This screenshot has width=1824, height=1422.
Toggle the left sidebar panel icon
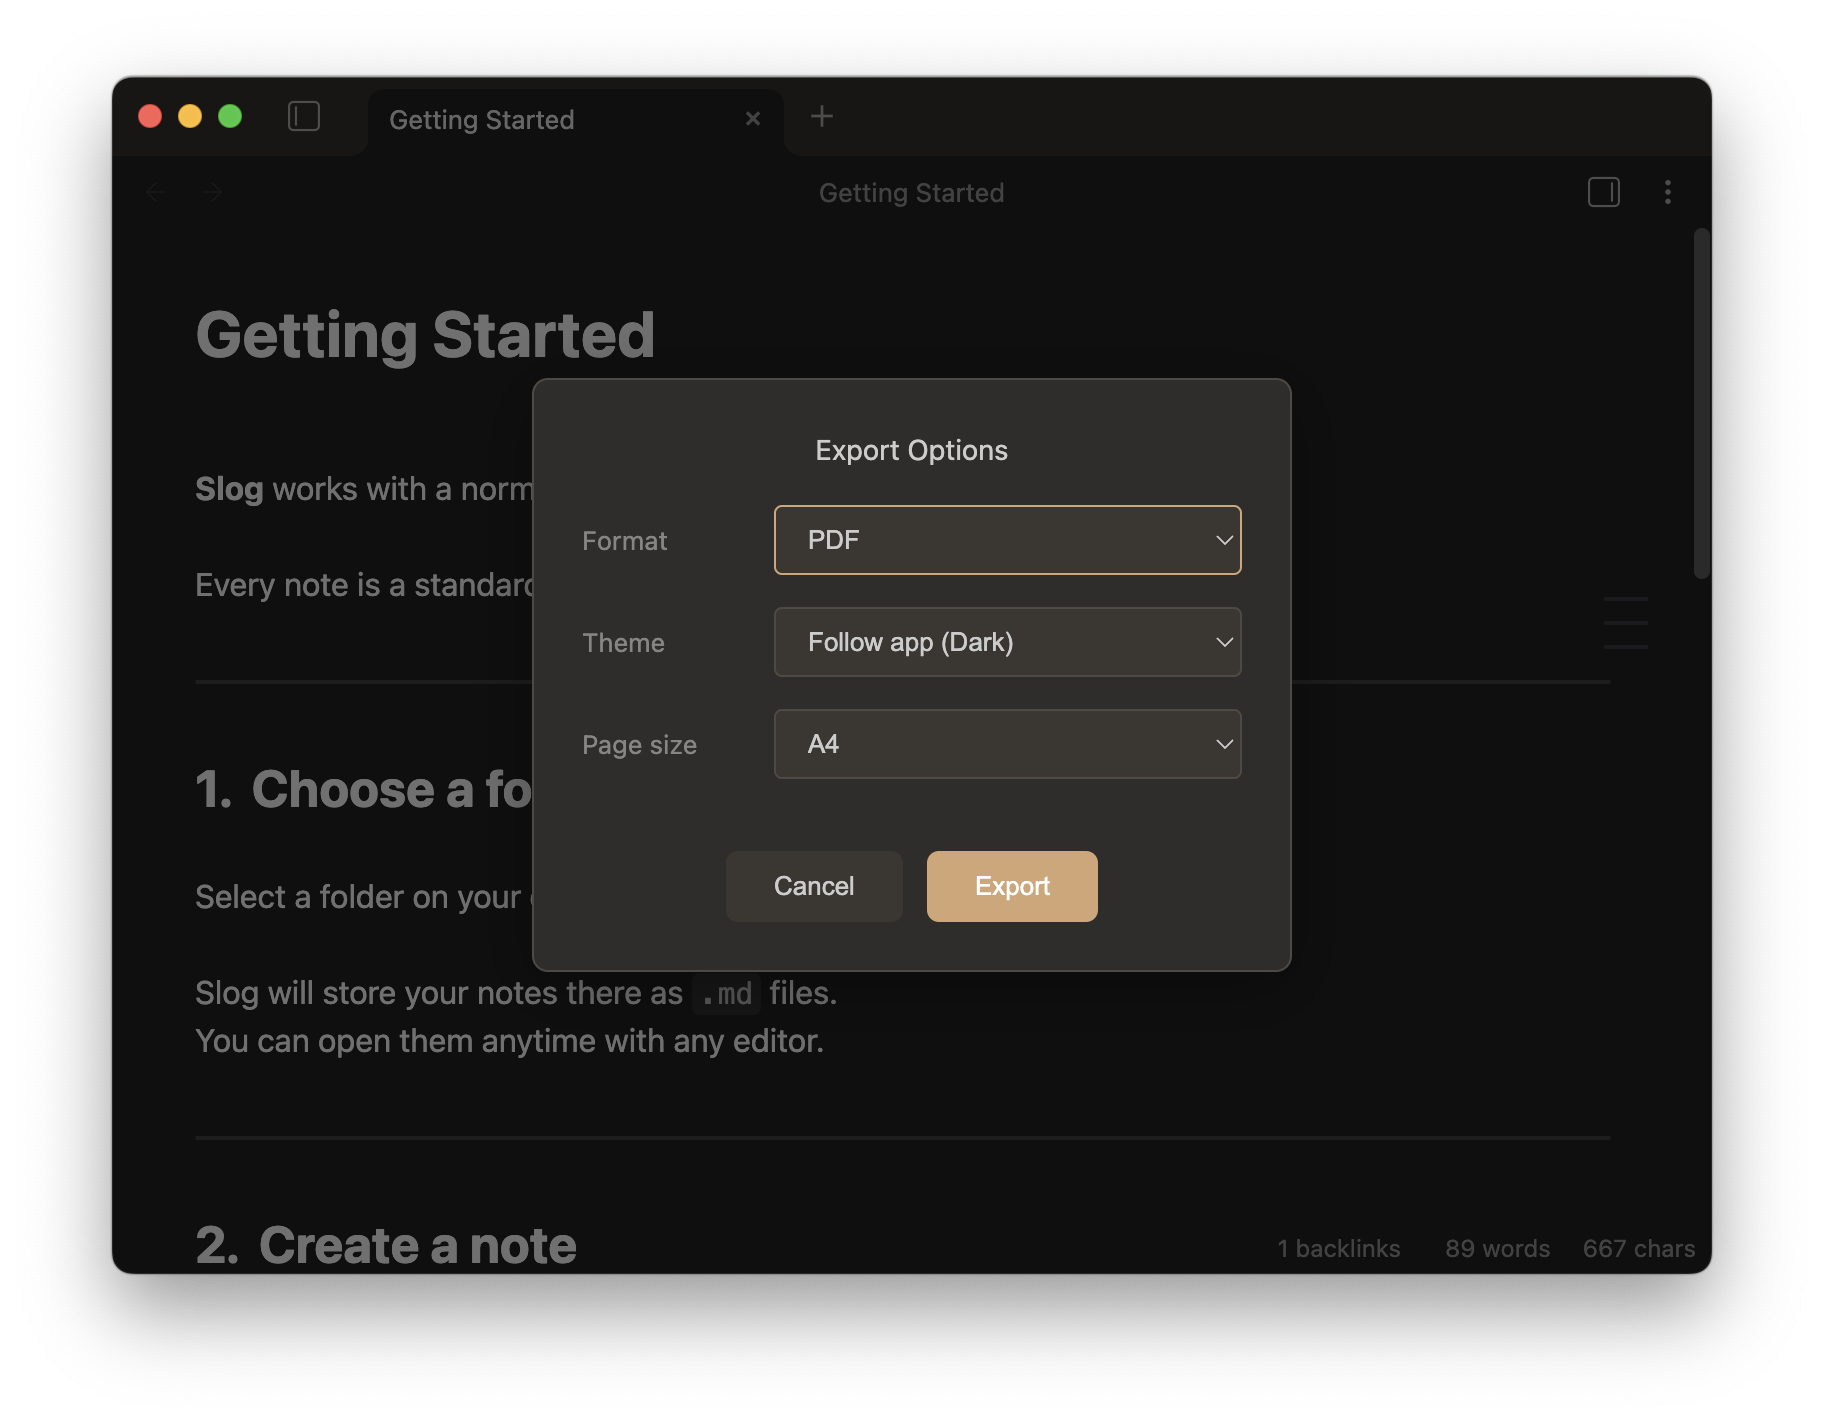(304, 117)
